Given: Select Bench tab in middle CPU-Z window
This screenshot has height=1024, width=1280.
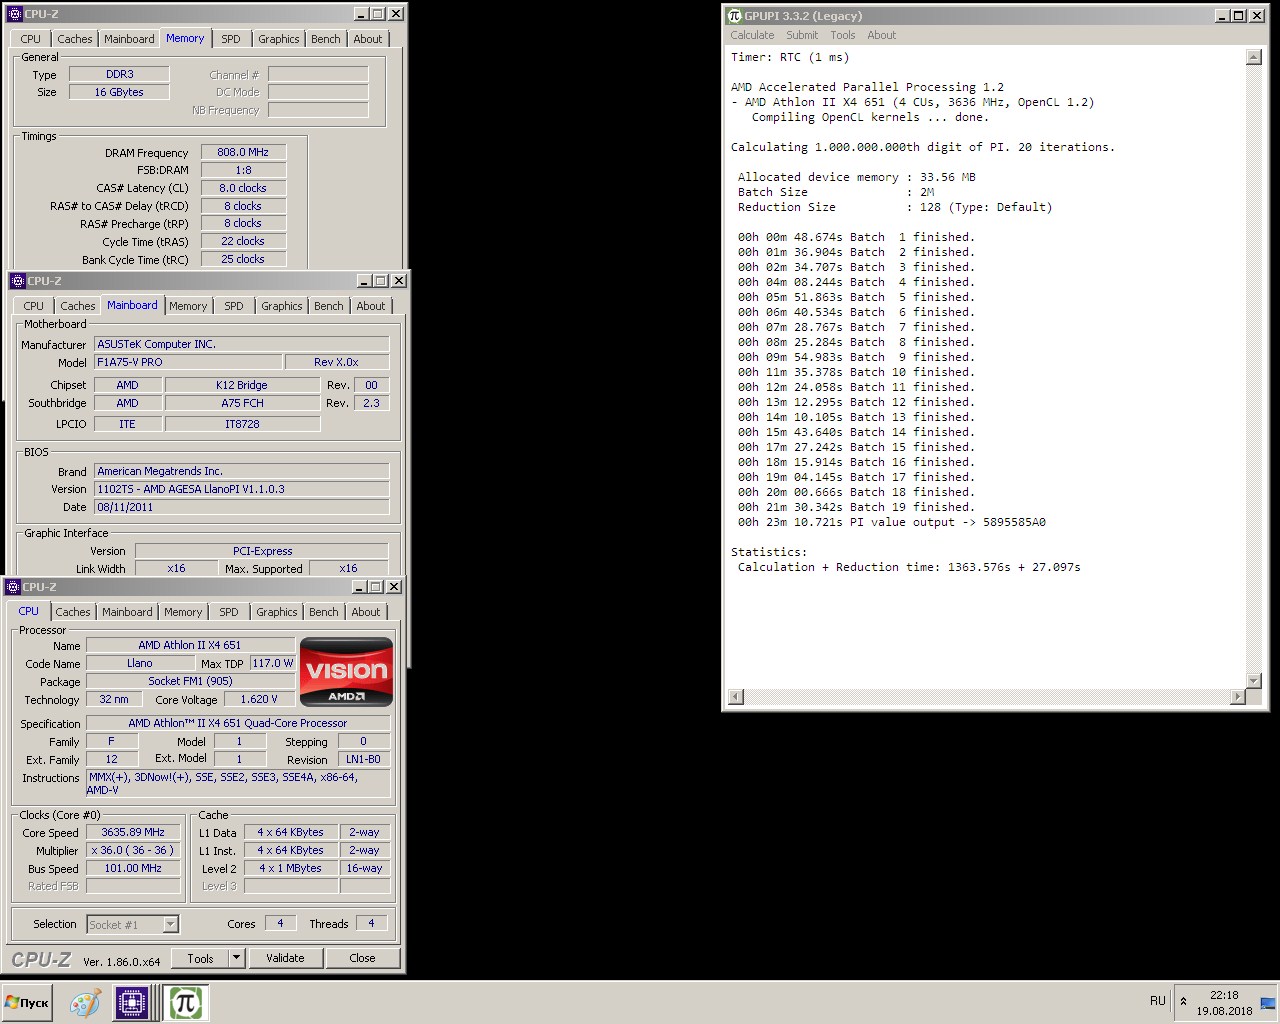Looking at the screenshot, I should (328, 306).
